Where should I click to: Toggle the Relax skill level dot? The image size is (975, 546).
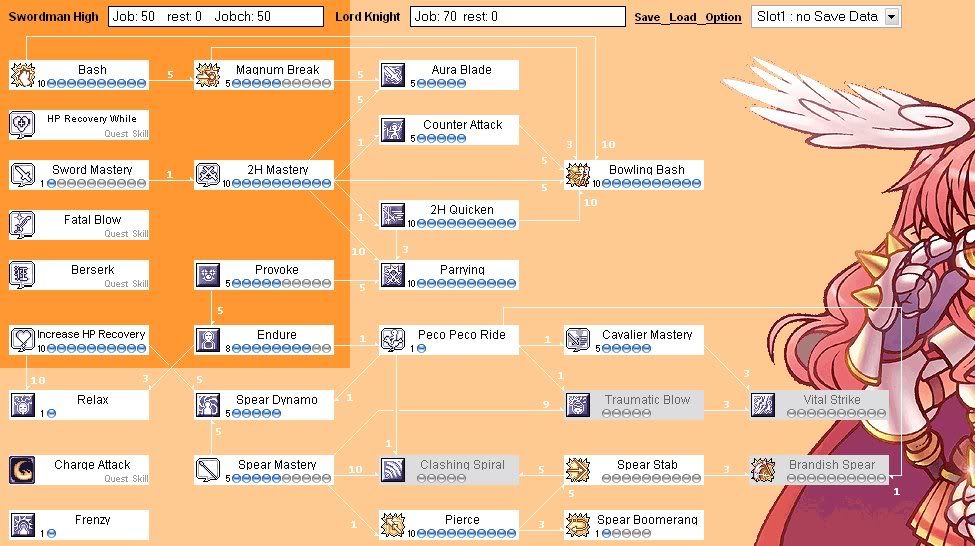click(x=51, y=413)
